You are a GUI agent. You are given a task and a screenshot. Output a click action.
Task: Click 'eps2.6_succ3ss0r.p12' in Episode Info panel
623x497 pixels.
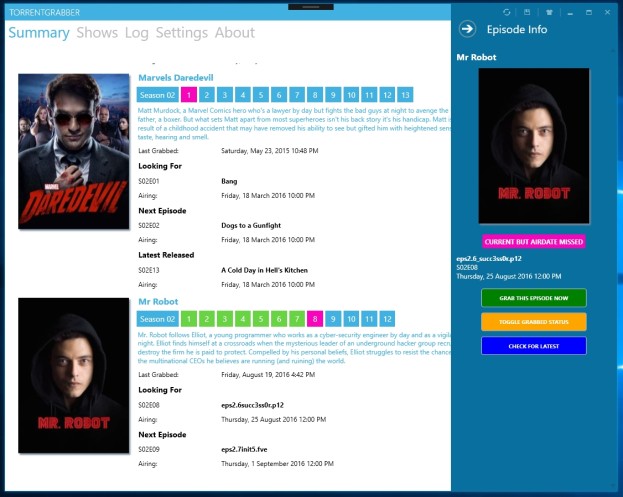pyautogui.click(x=489, y=259)
